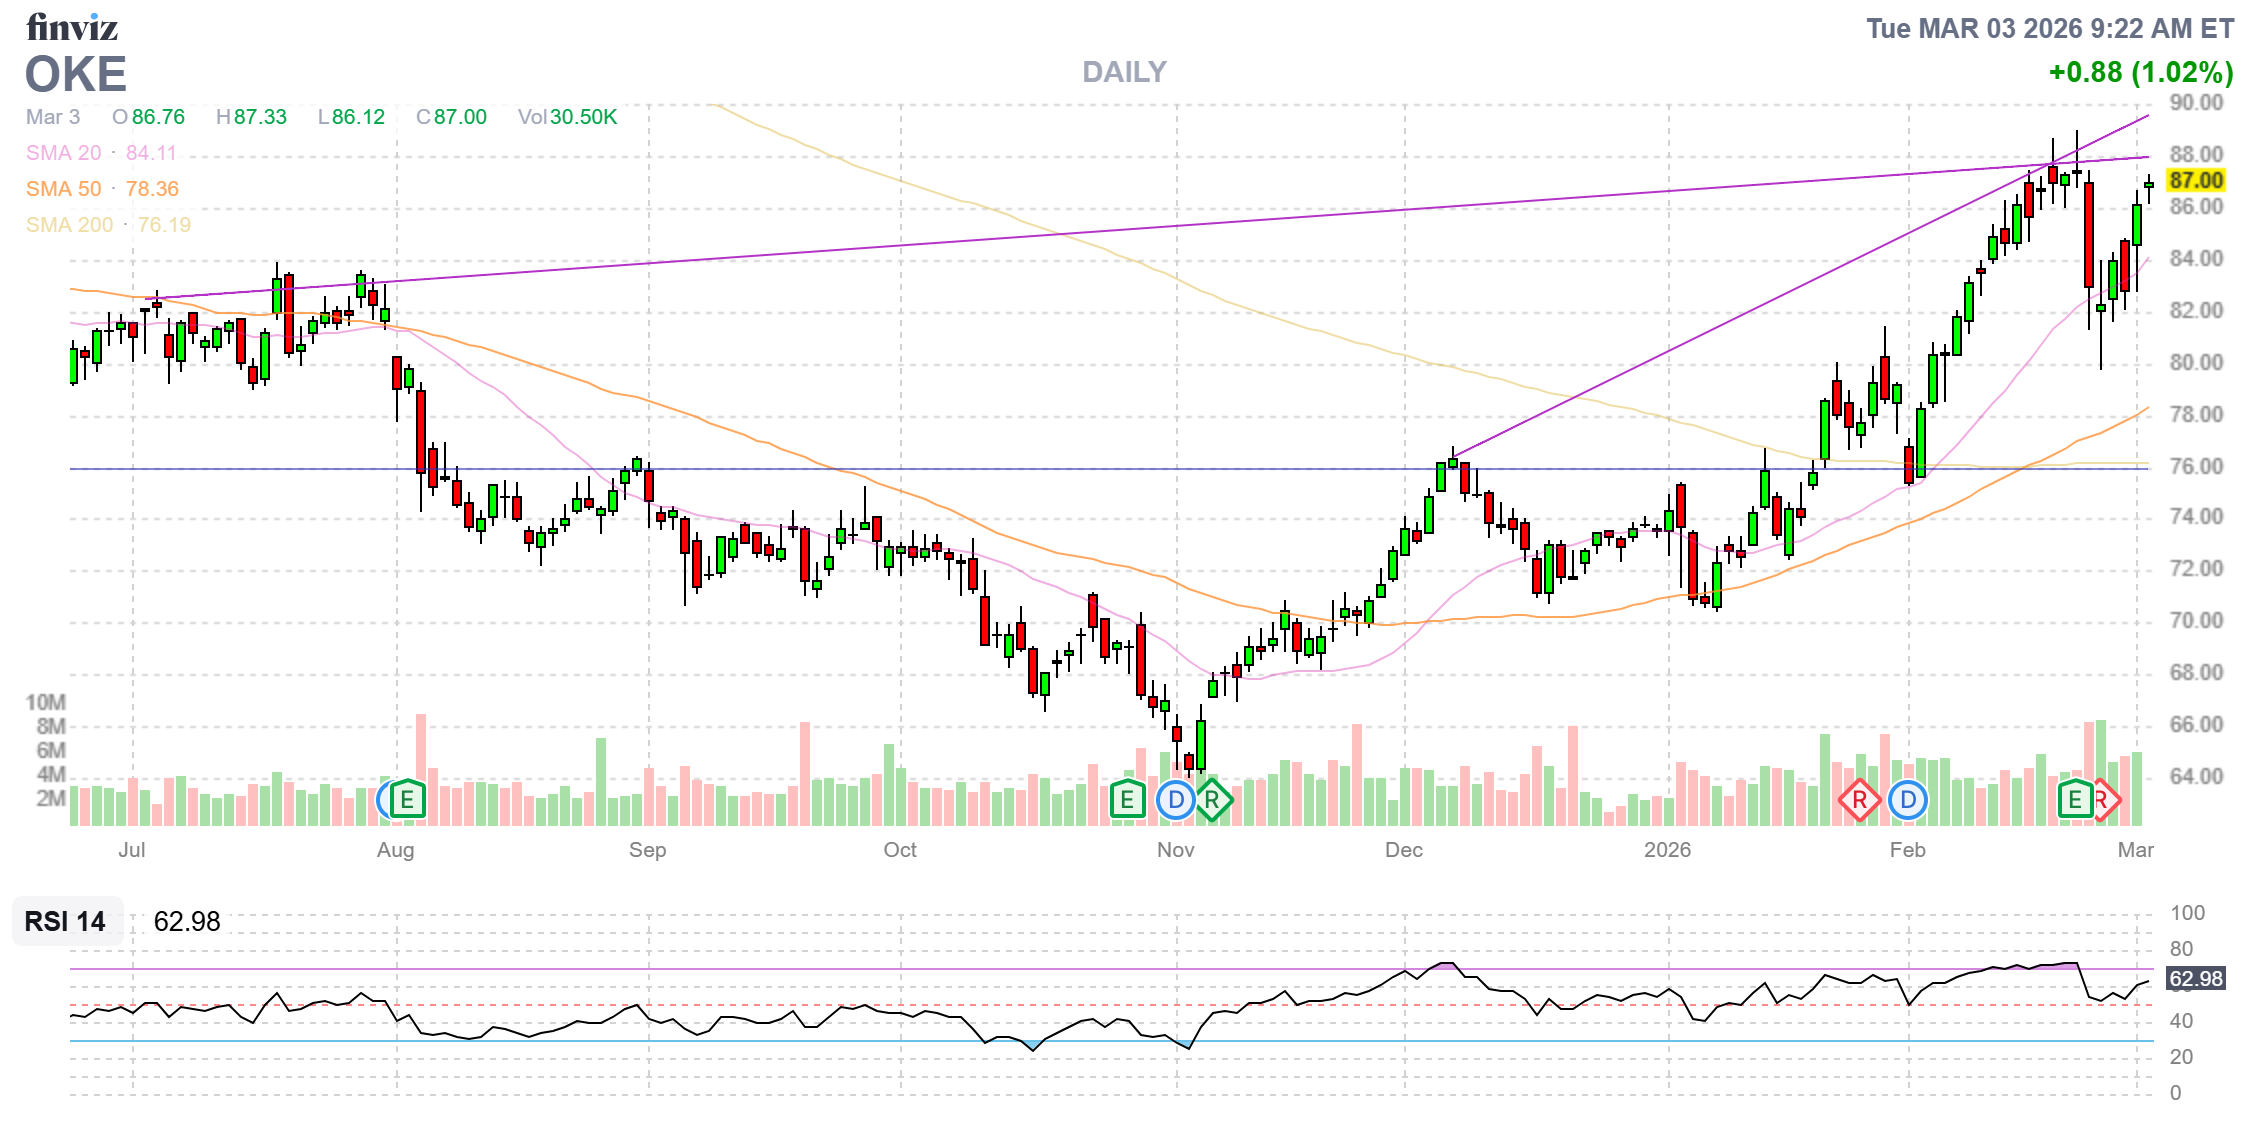The width and height of the screenshot is (2260, 1124).
Task: Select the SMA 20 indicator label
Action: [x=64, y=153]
